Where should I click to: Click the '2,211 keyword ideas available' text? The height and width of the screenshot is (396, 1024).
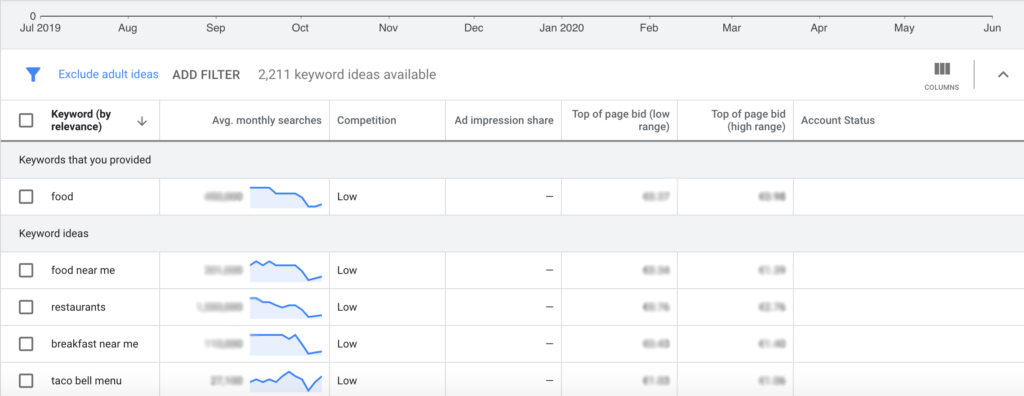pos(347,75)
